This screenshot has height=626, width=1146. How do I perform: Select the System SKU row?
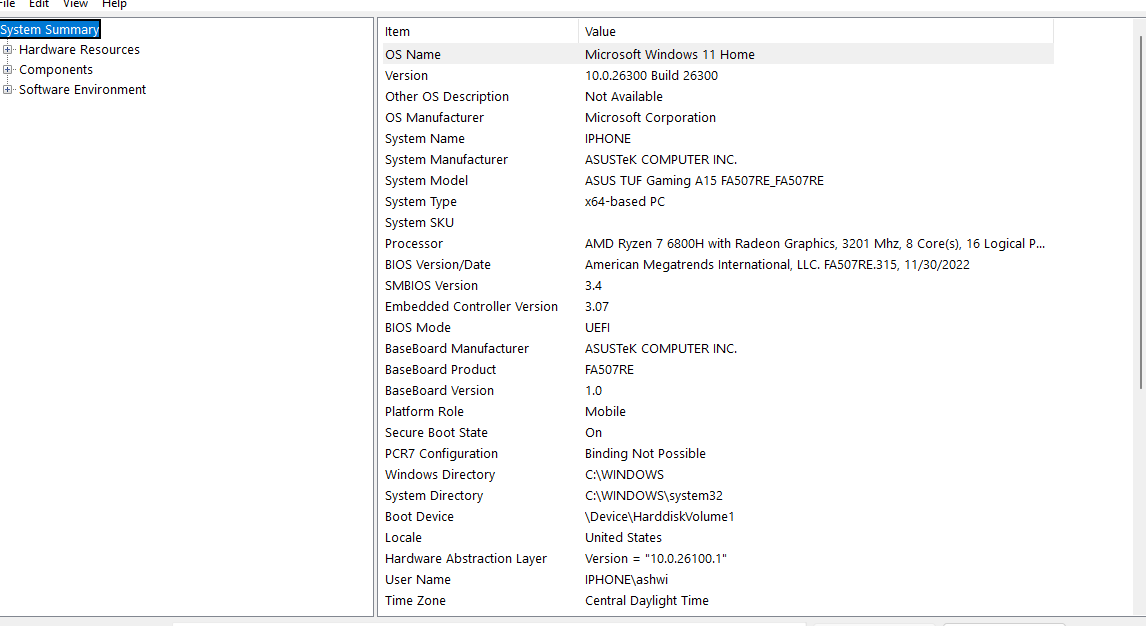click(x=718, y=223)
